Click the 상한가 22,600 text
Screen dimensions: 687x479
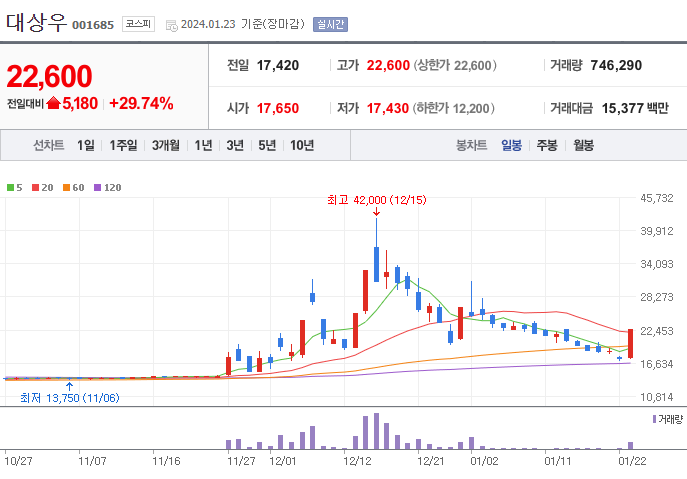tap(455, 65)
